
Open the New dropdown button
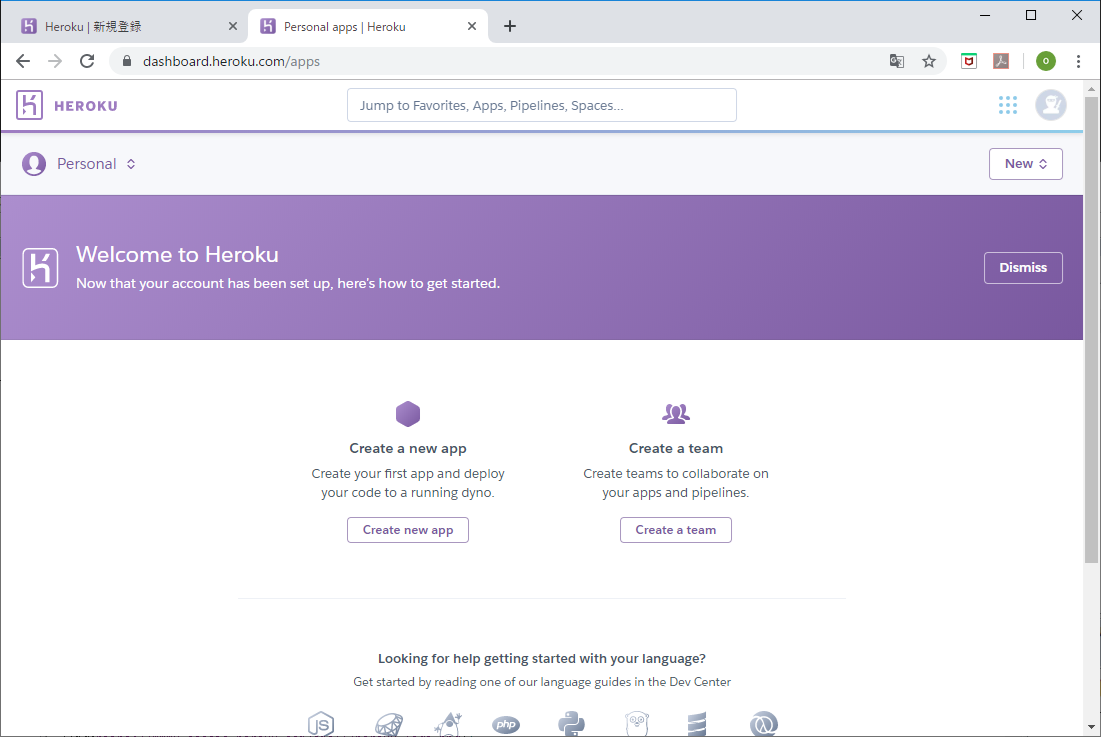coord(1025,164)
